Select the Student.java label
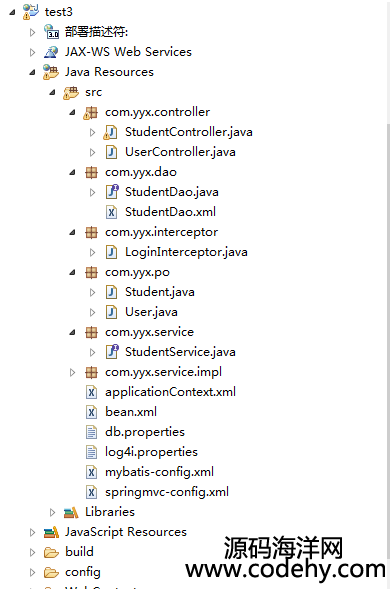The height and width of the screenshot is (589, 390). tap(160, 292)
